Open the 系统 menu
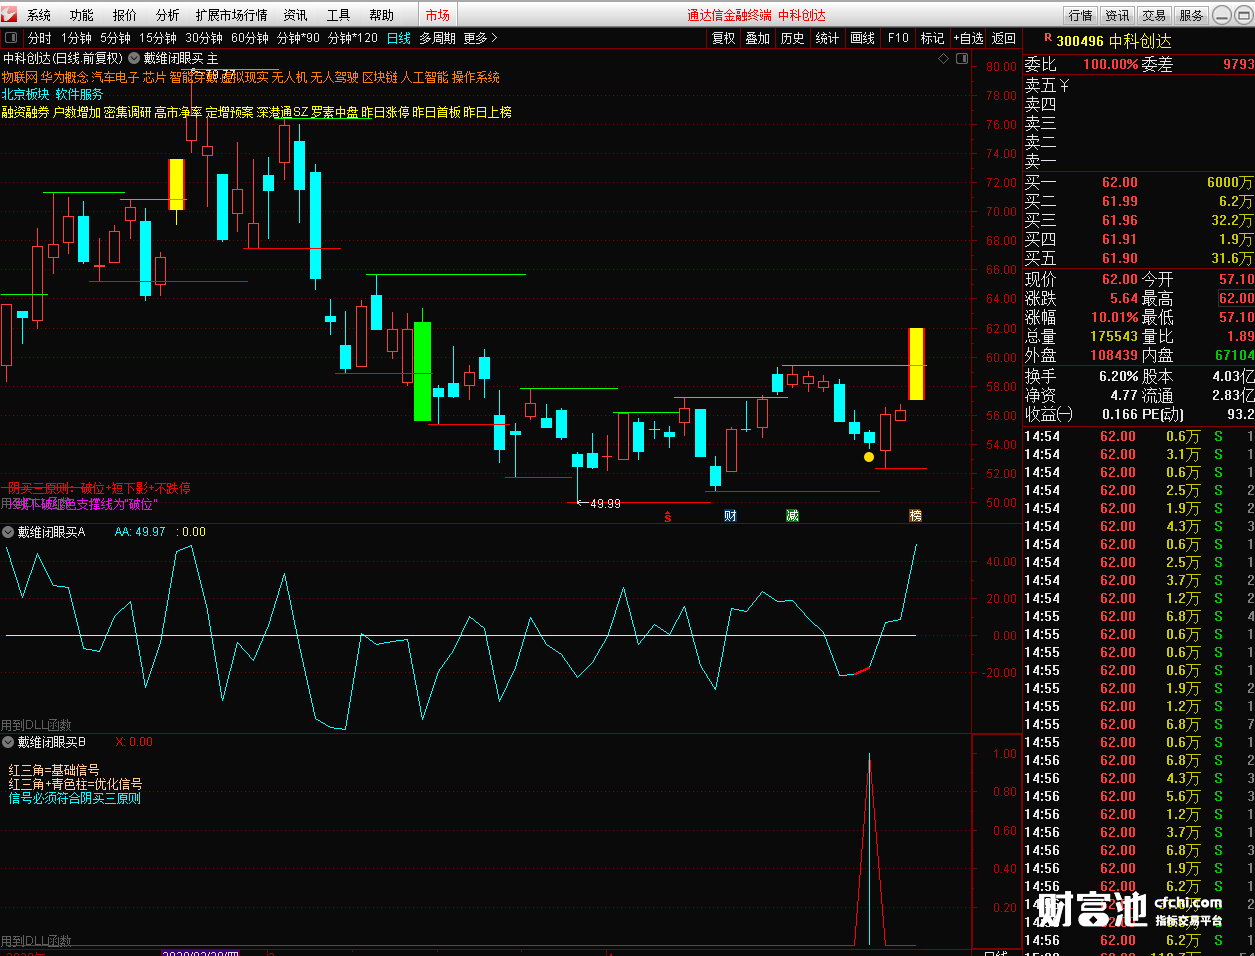Viewport: 1255px width, 956px height. pos(39,16)
